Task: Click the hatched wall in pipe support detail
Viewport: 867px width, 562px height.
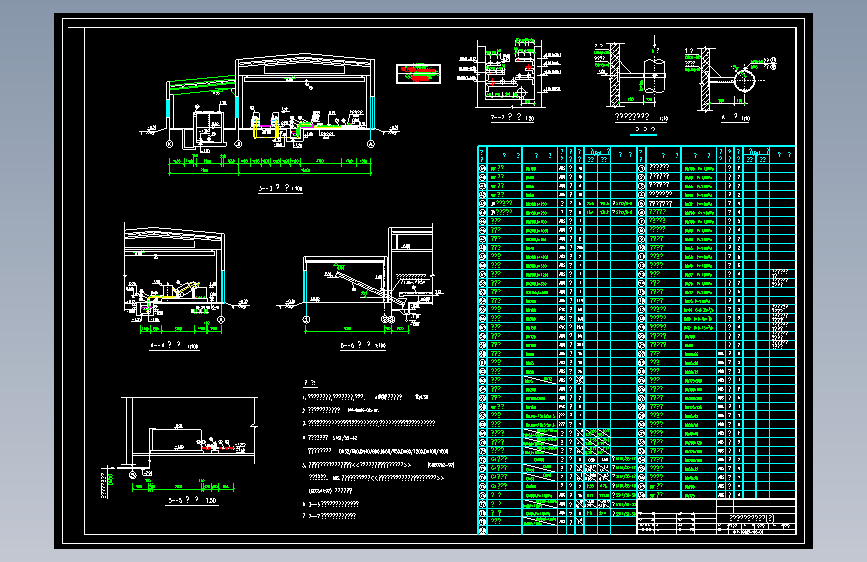Action: pyautogui.click(x=615, y=75)
